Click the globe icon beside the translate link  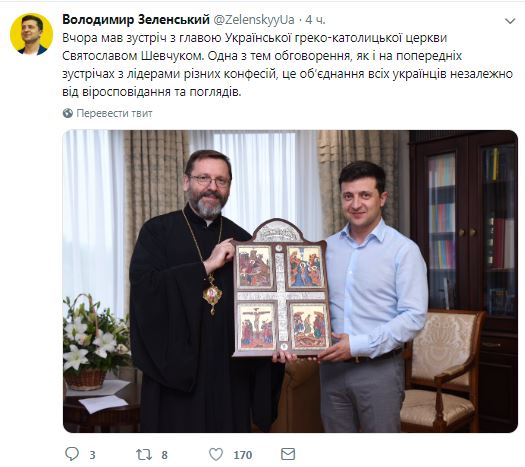tap(68, 113)
